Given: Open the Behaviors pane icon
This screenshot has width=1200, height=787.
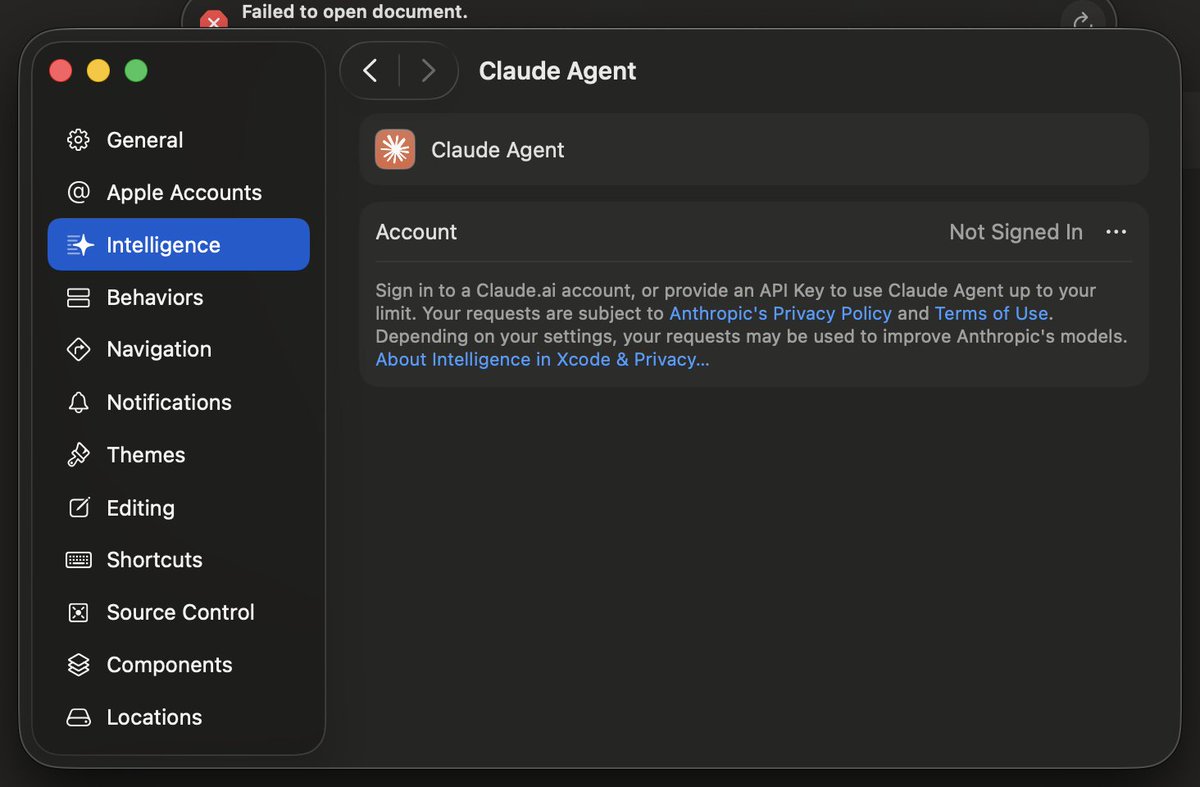Looking at the screenshot, I should 78,297.
